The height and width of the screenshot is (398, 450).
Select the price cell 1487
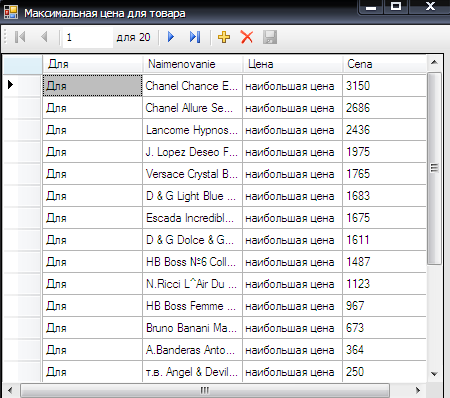(x=384, y=262)
